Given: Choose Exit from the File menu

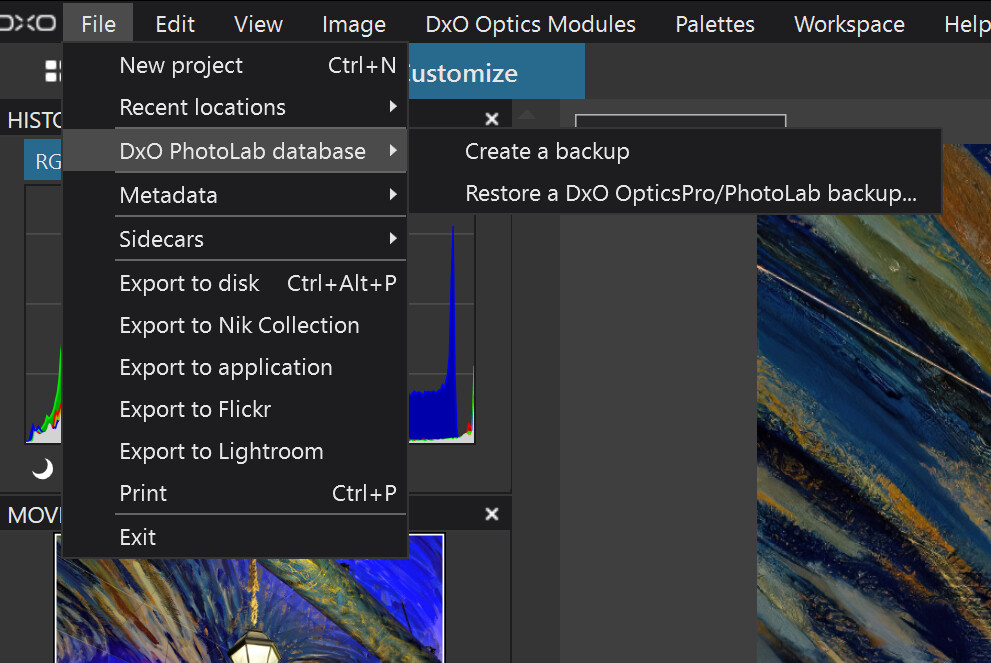Looking at the screenshot, I should click(x=235, y=537).
